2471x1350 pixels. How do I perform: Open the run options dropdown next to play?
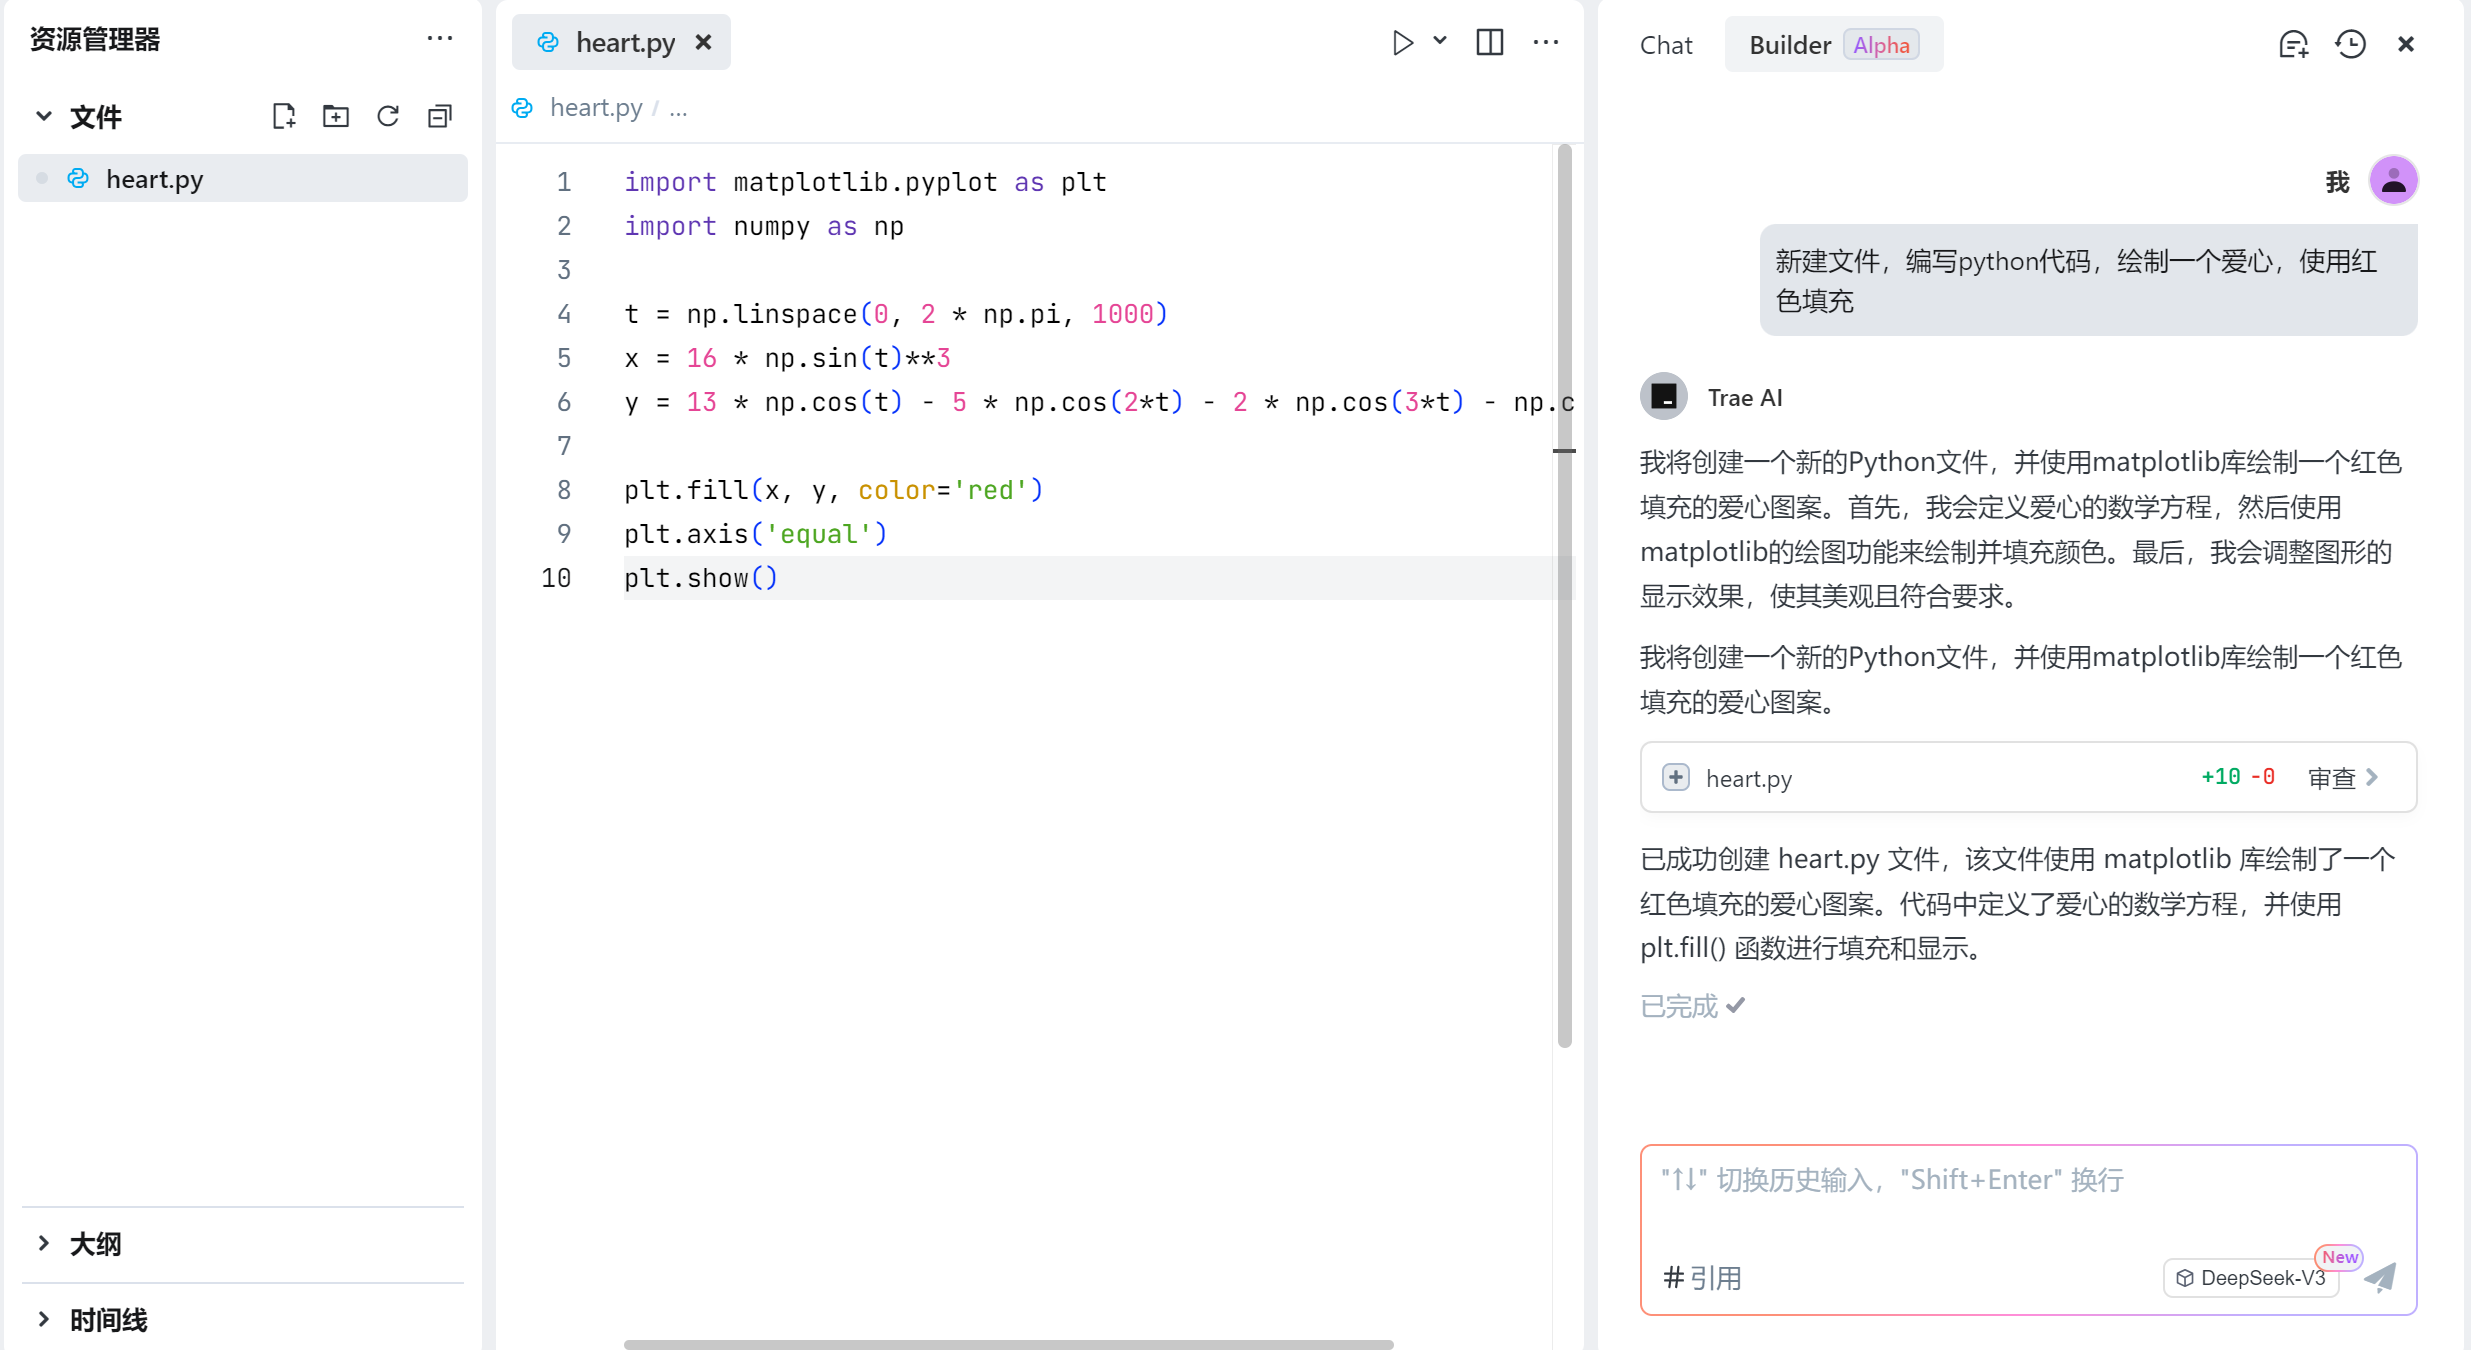[x=1440, y=42]
